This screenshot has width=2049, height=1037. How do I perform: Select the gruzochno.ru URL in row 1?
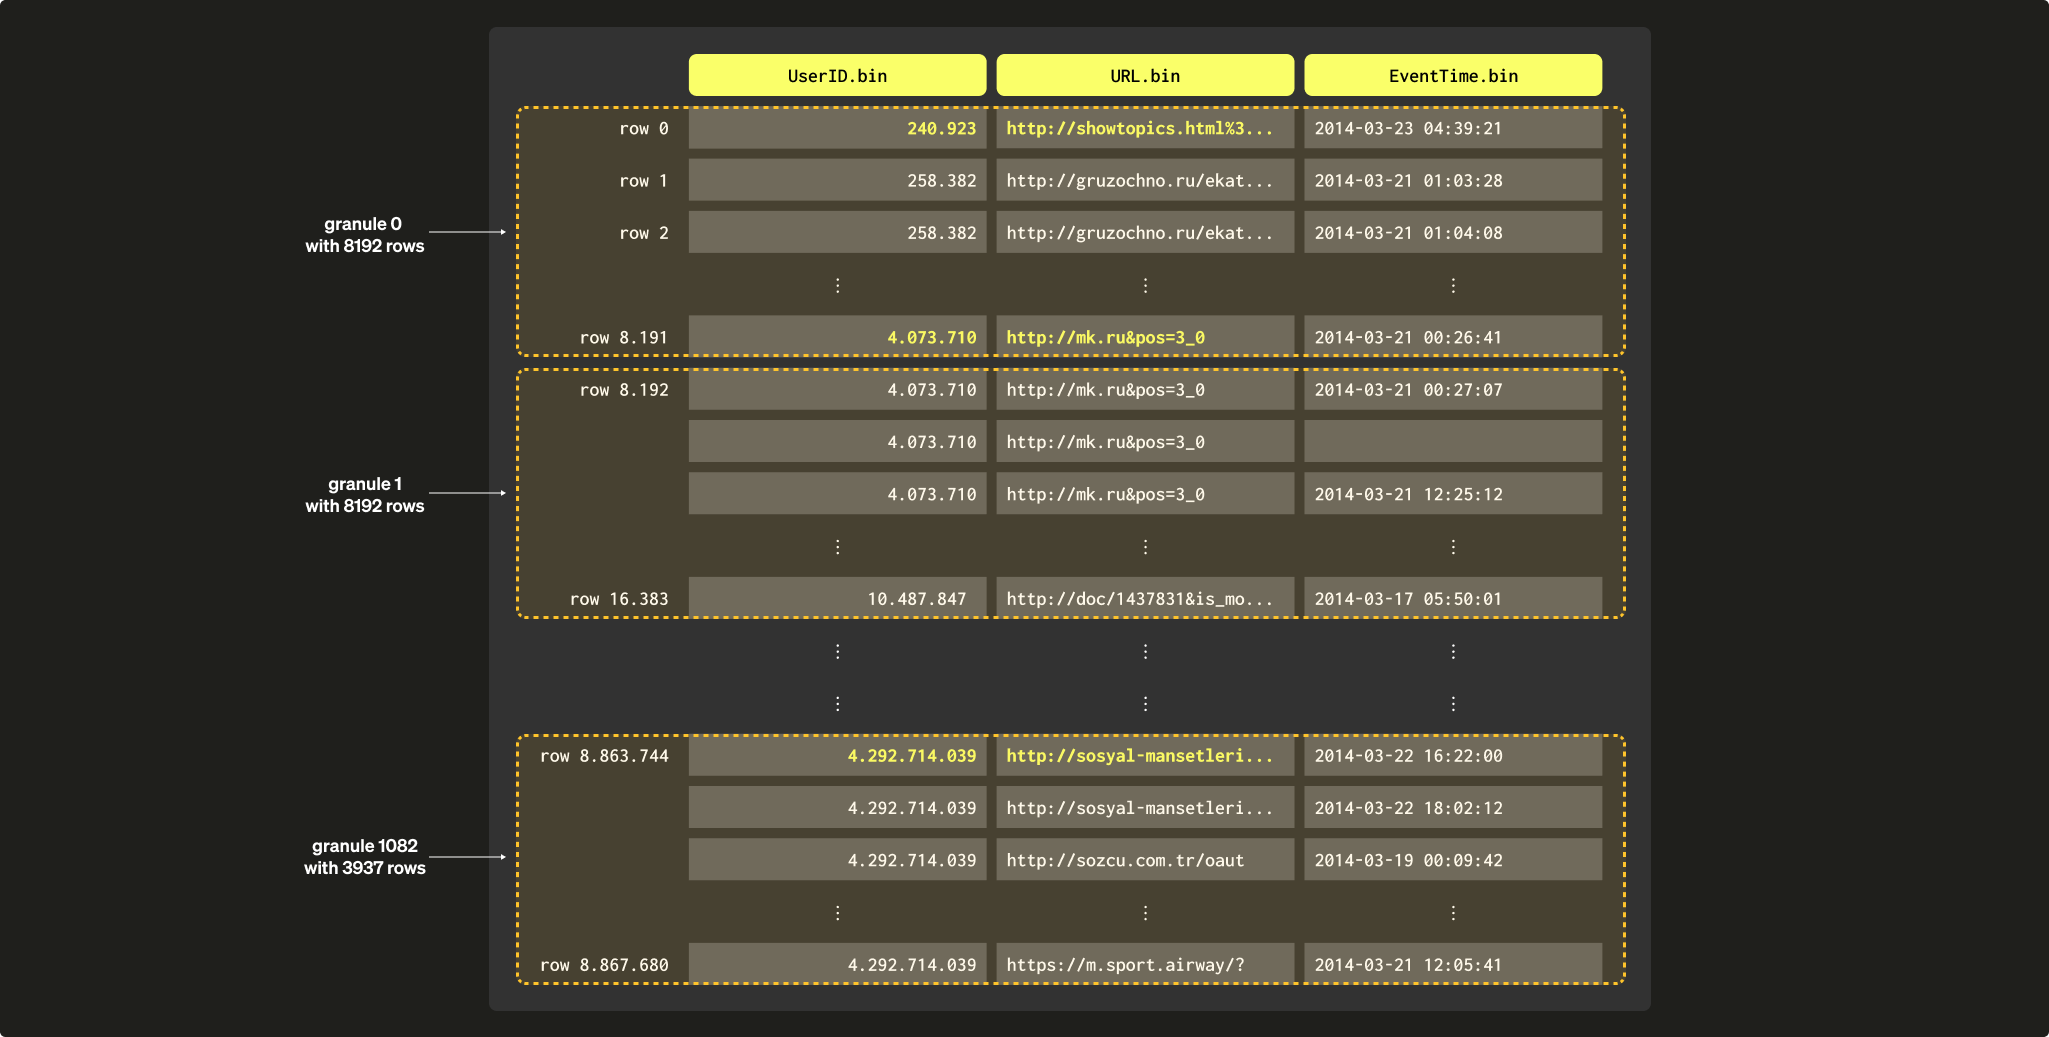pos(1139,181)
